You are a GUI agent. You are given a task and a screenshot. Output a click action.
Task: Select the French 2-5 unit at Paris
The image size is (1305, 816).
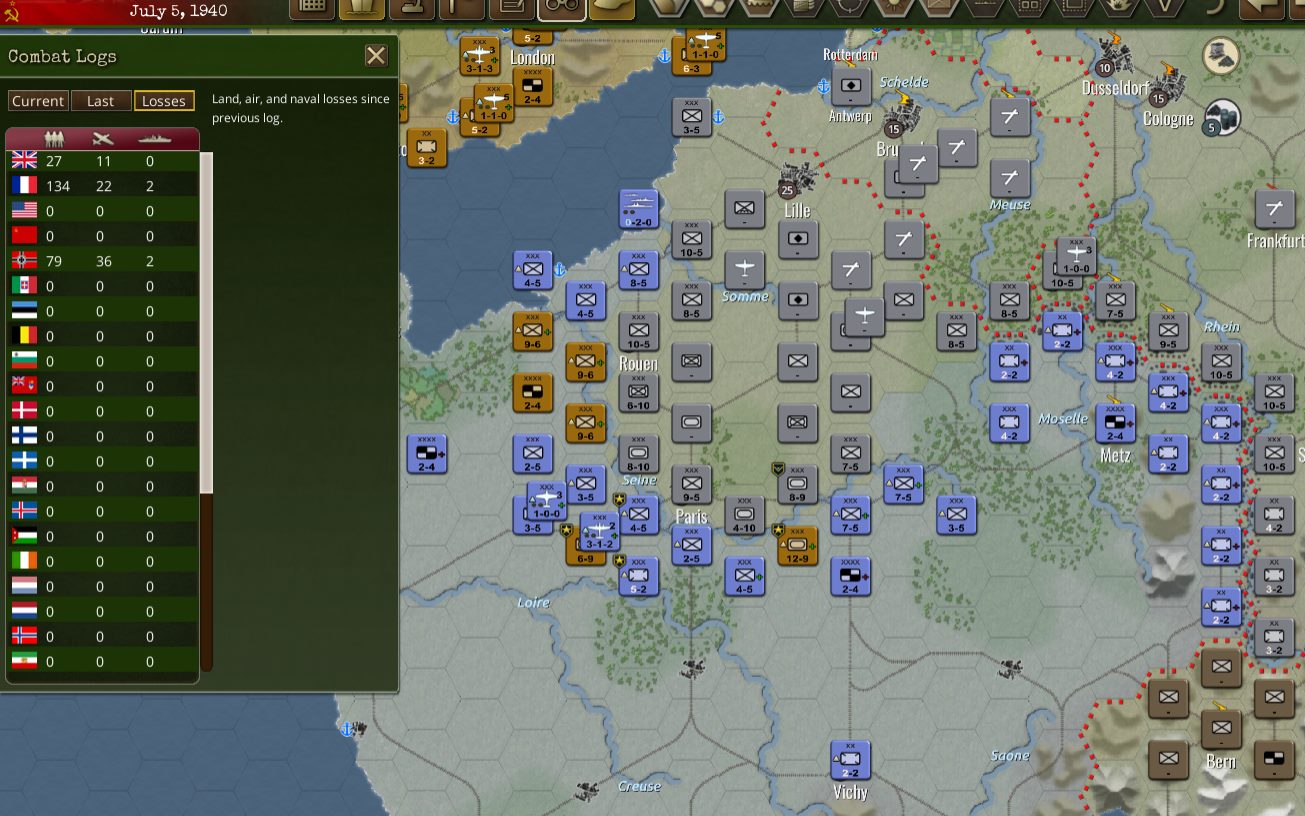[692, 545]
